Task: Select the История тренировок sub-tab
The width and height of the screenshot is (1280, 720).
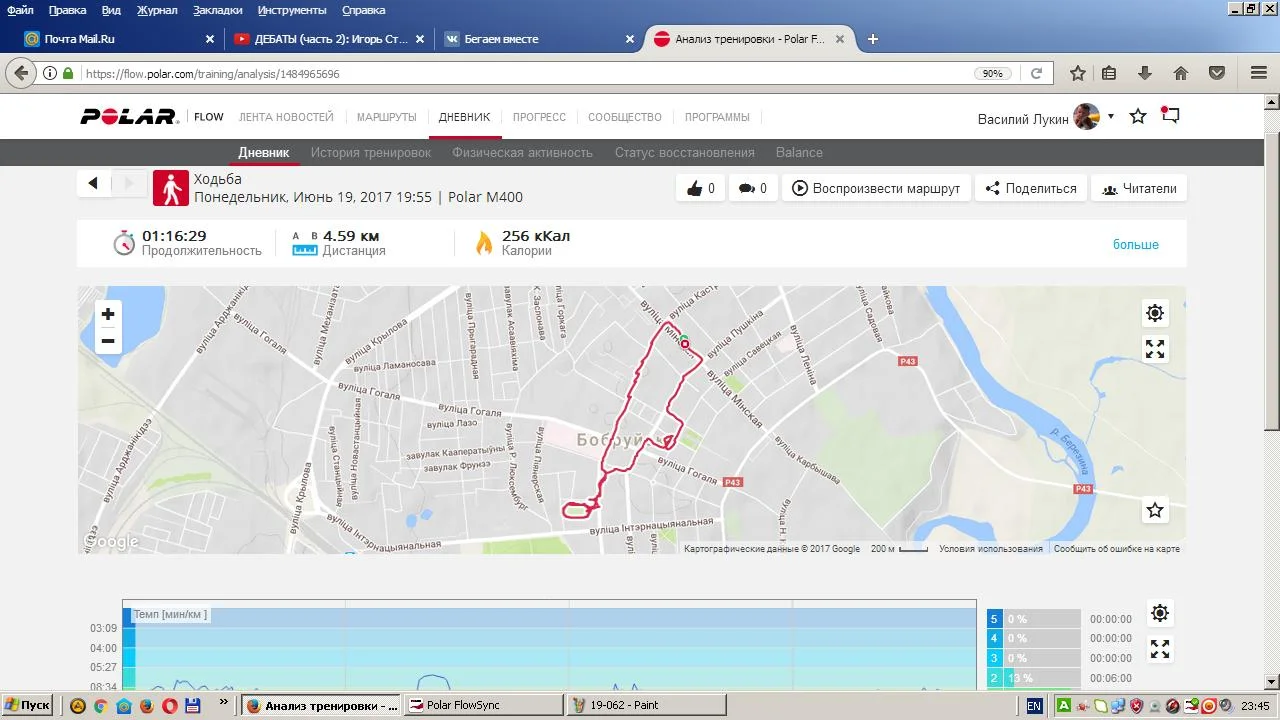Action: [x=370, y=153]
